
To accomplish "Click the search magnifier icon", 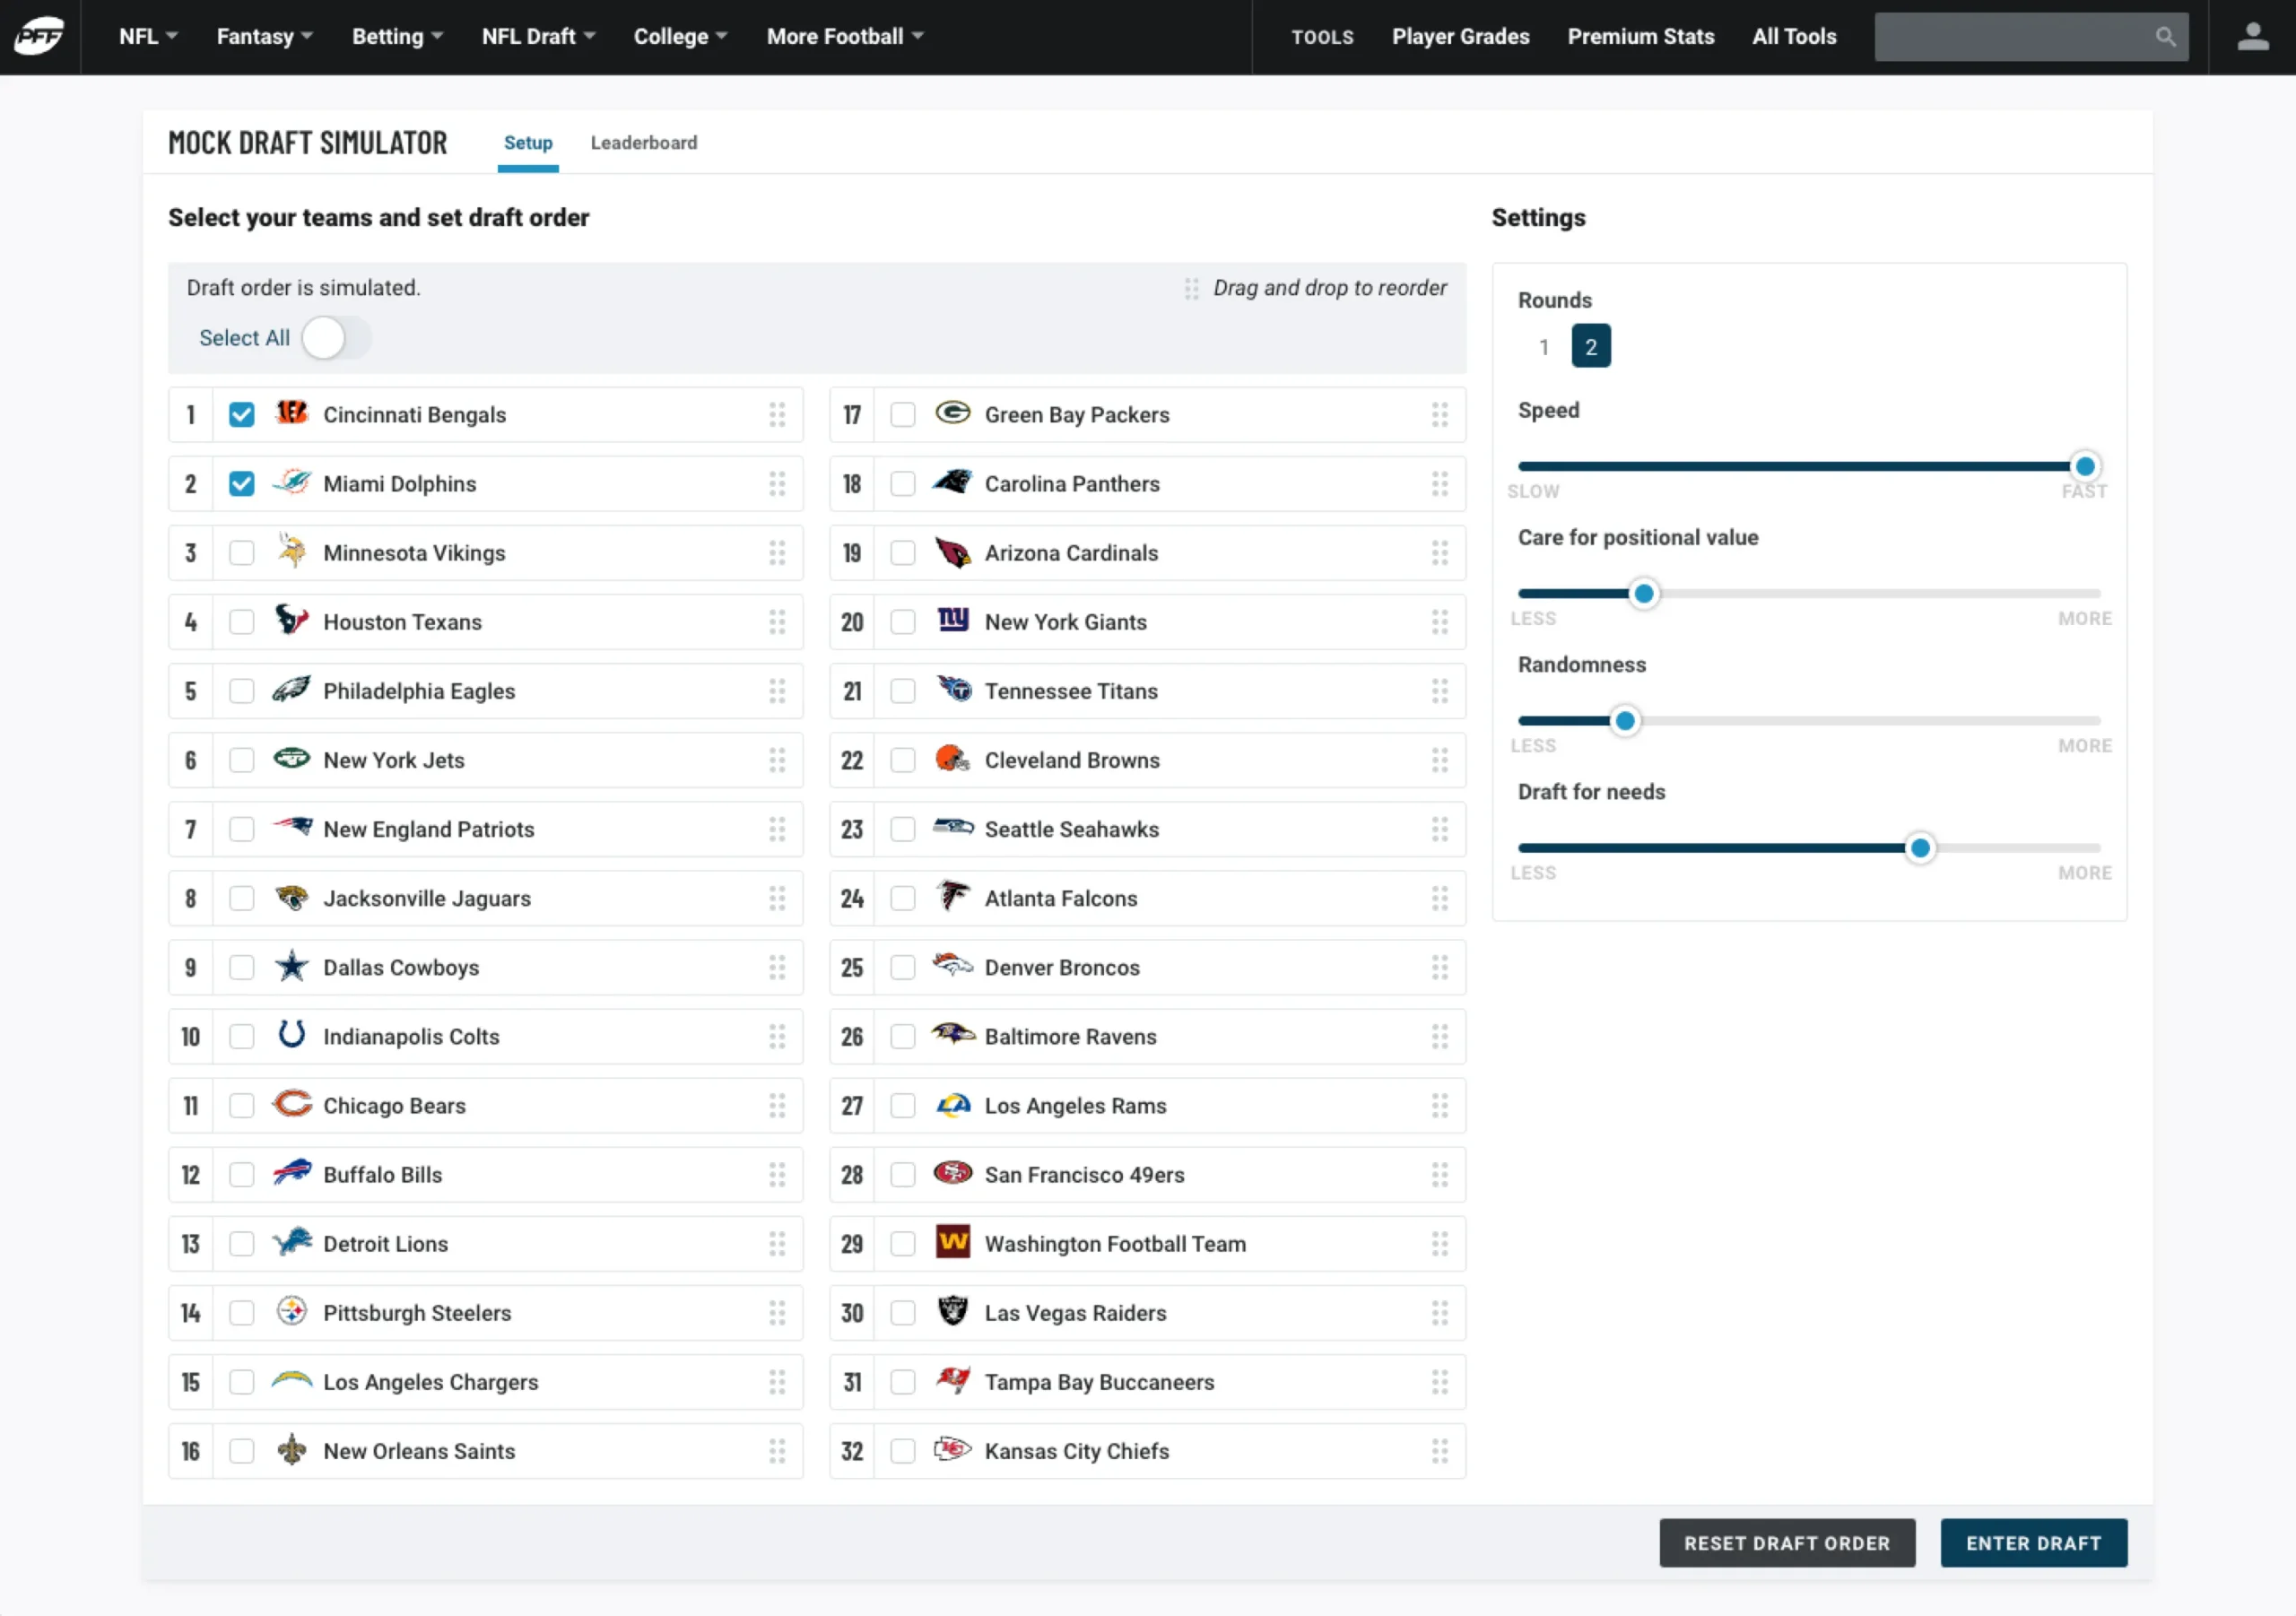I will click(x=2165, y=37).
